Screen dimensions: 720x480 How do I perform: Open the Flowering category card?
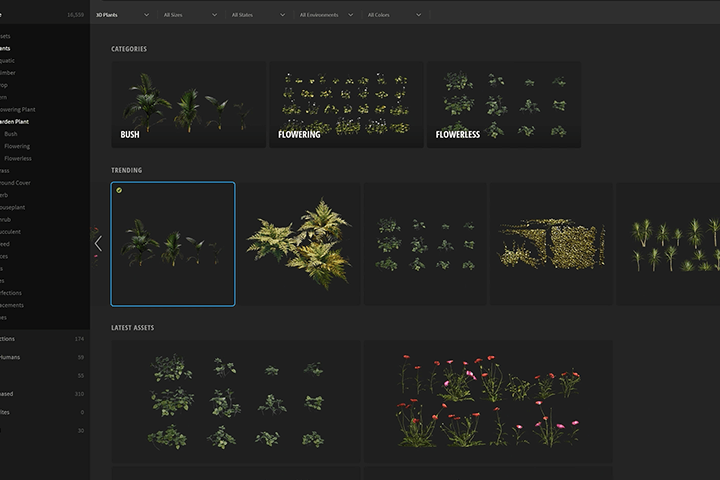tap(346, 105)
